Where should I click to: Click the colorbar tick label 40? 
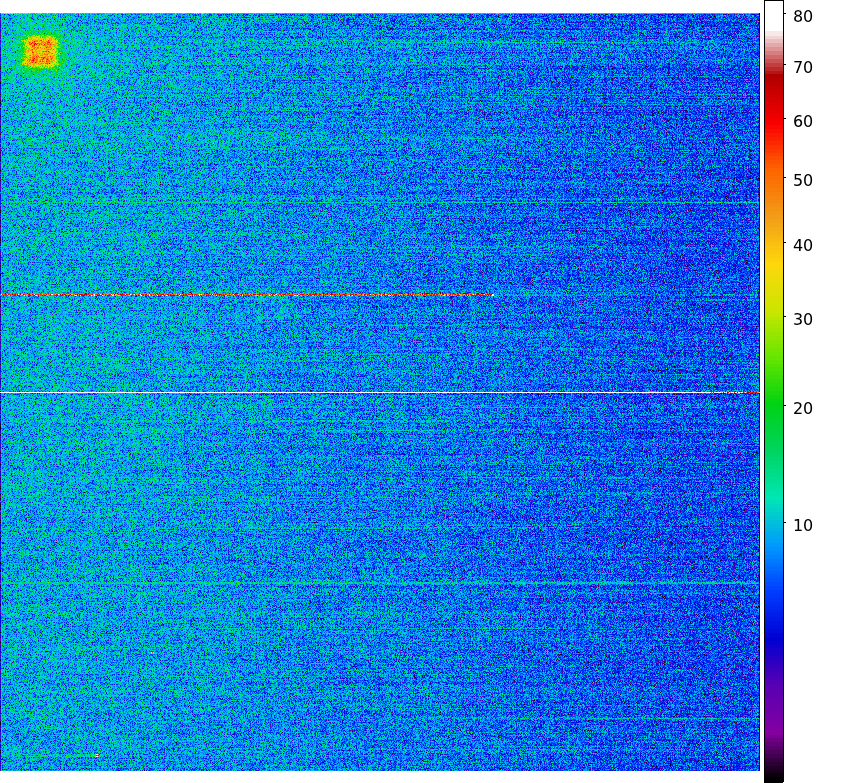(x=803, y=246)
